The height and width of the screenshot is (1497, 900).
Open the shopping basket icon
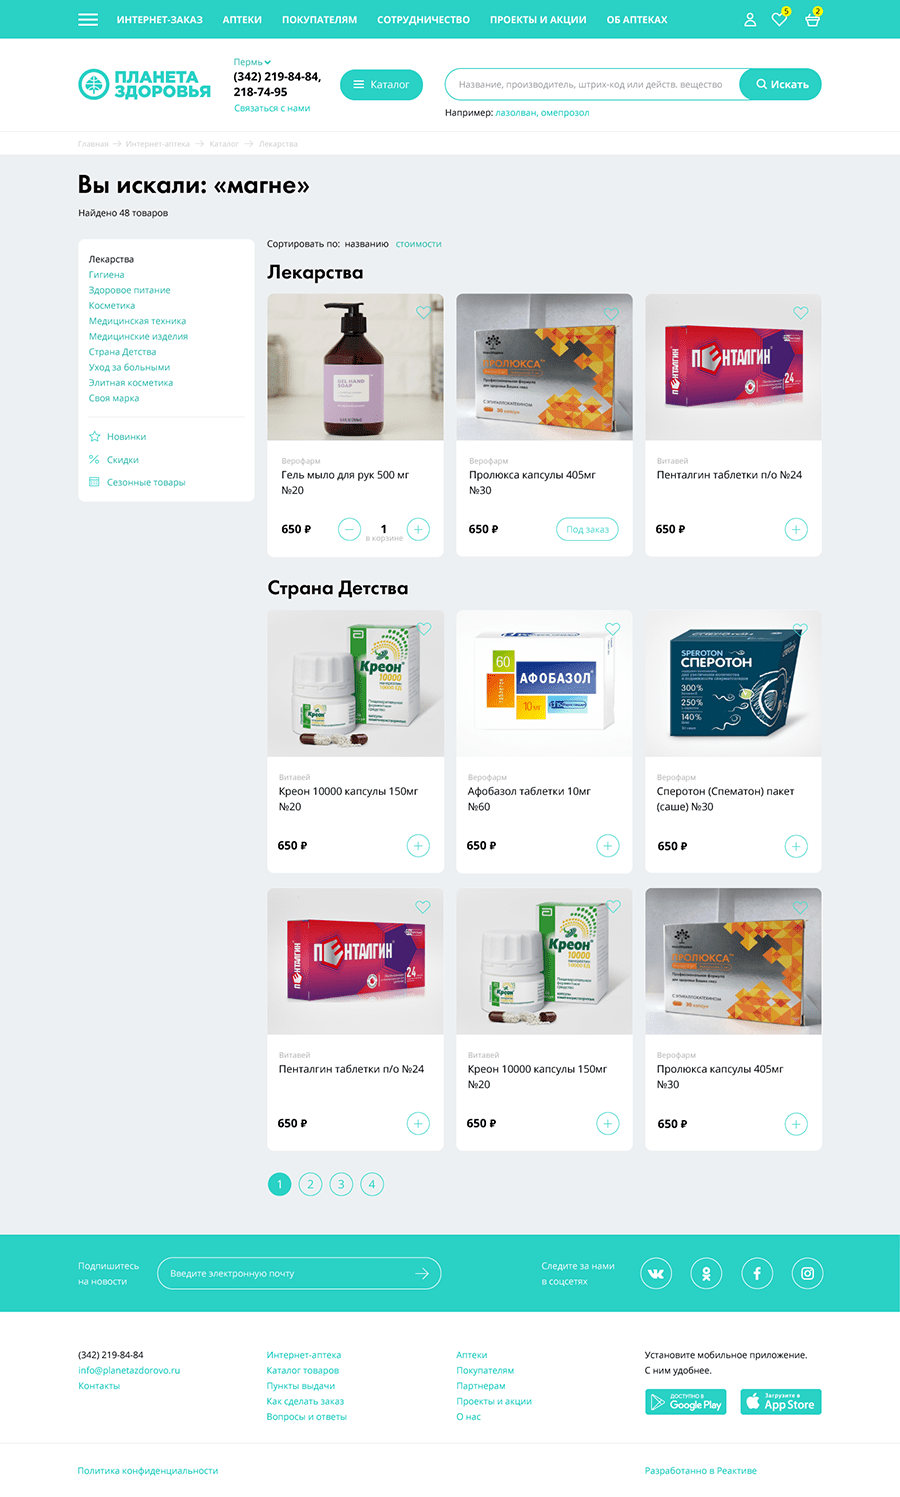[x=812, y=19]
